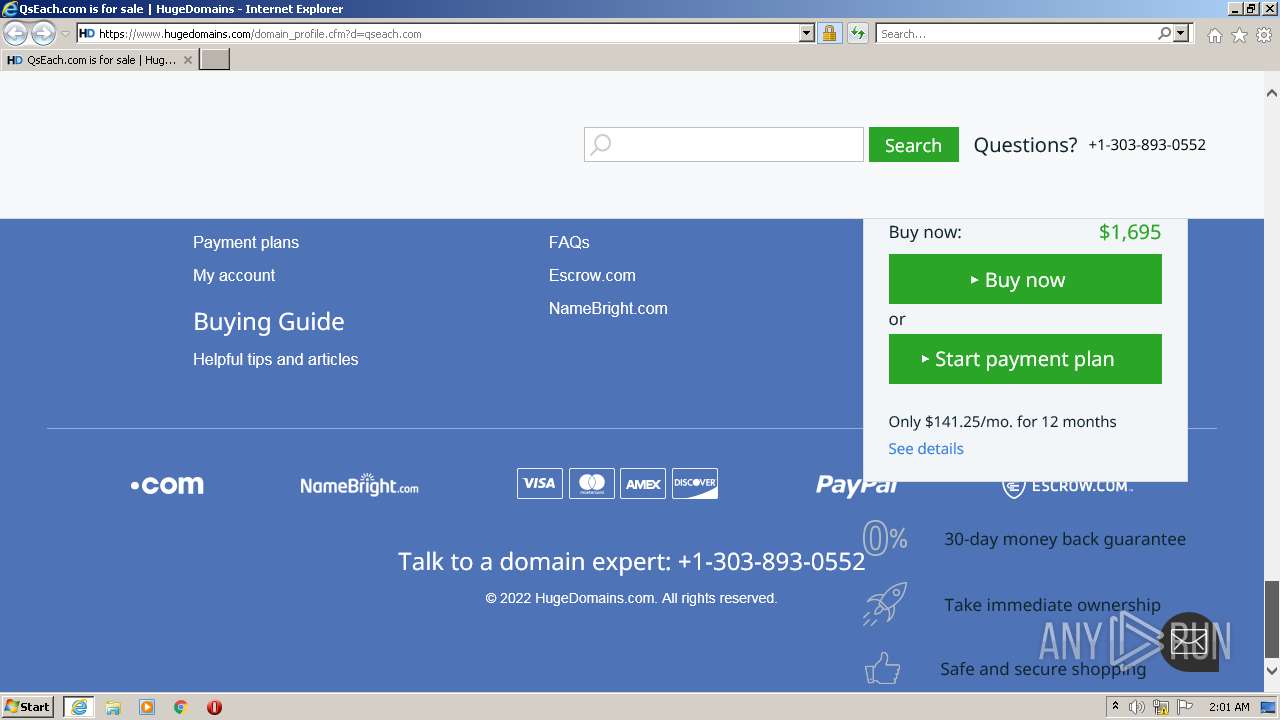The width and height of the screenshot is (1280, 720).
Task: Open the volume speaker tray icon
Action: pos(1137,707)
